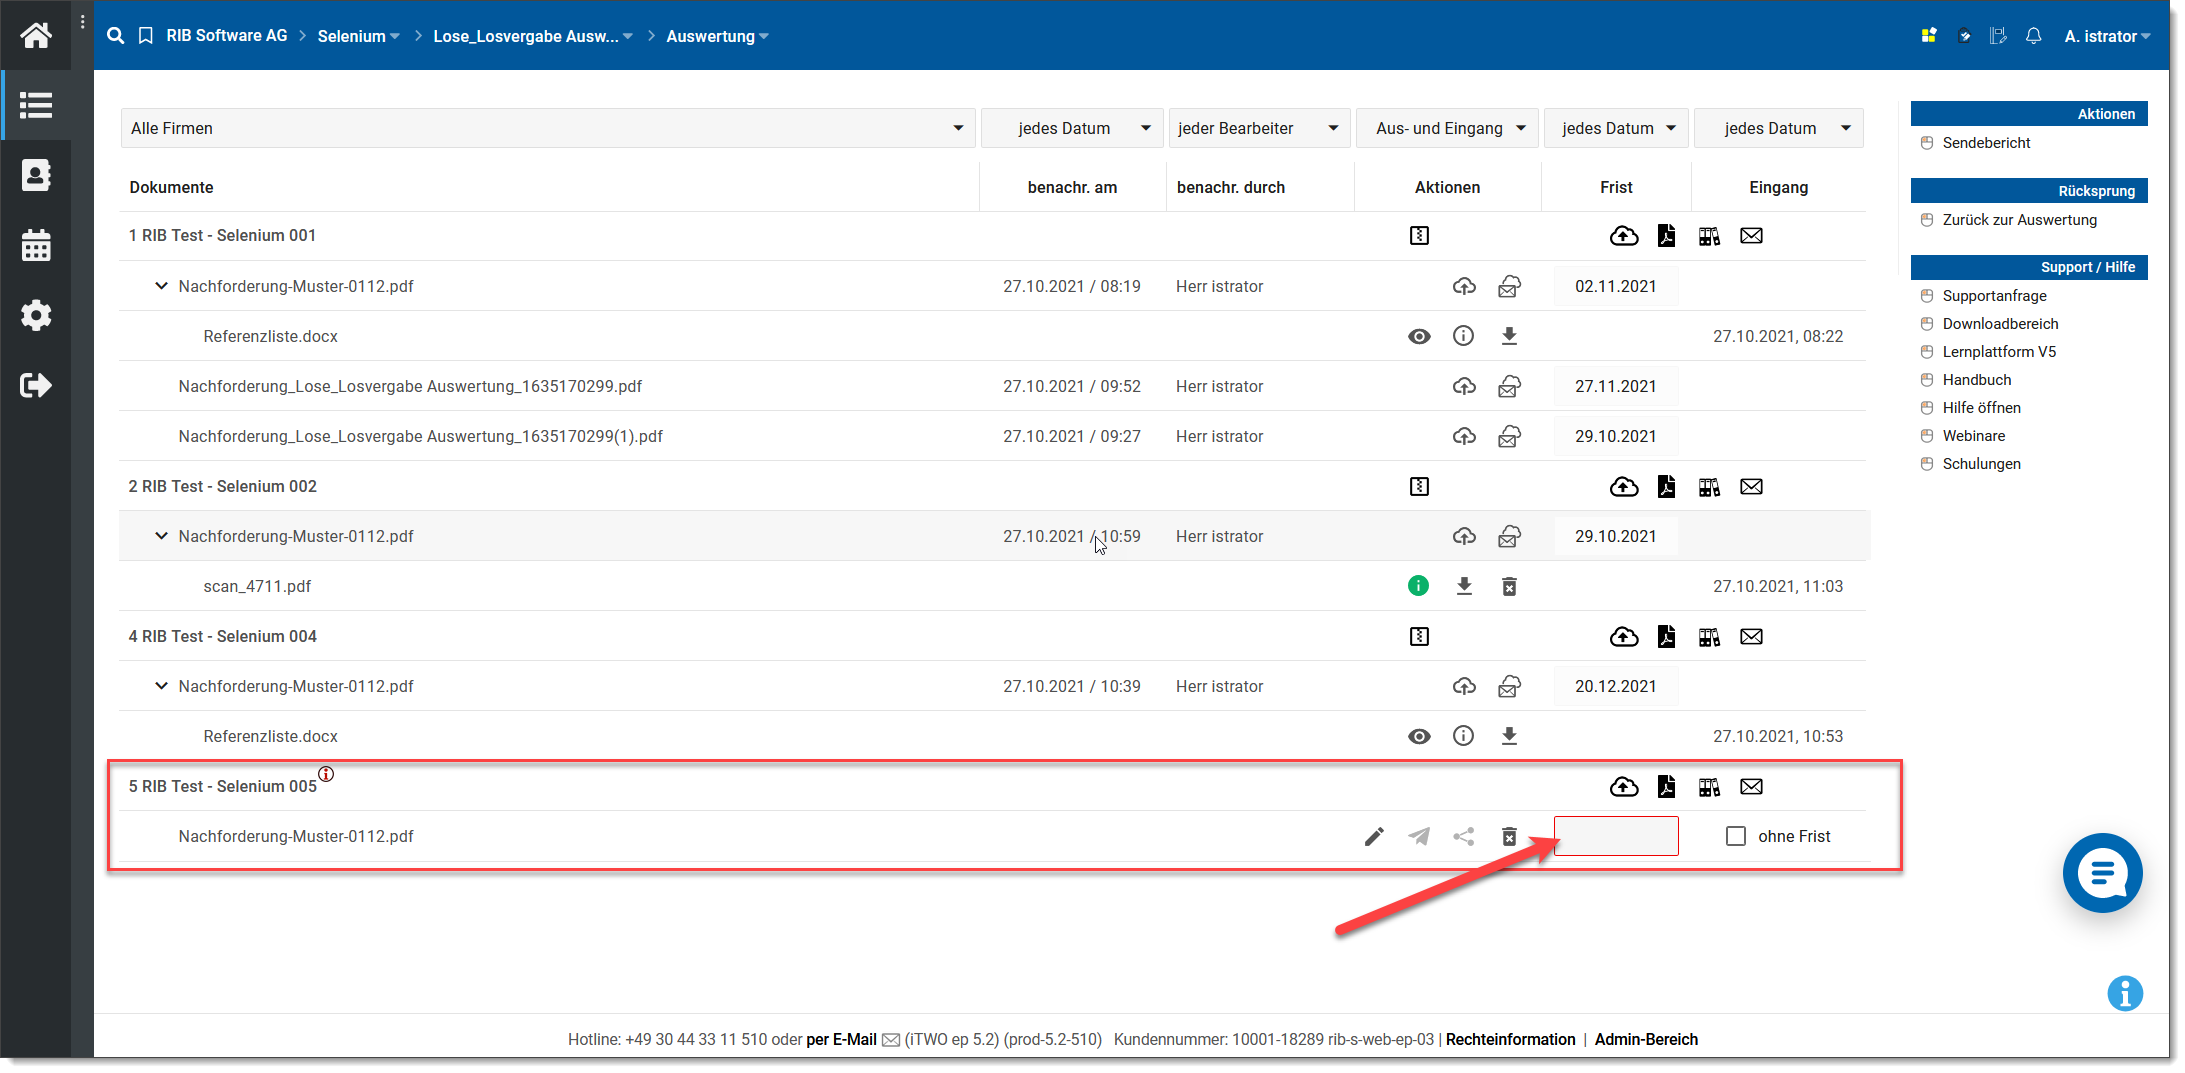Viewport: 2185px width, 1073px height.
Task: Open Handbuch link
Action: point(1976,380)
